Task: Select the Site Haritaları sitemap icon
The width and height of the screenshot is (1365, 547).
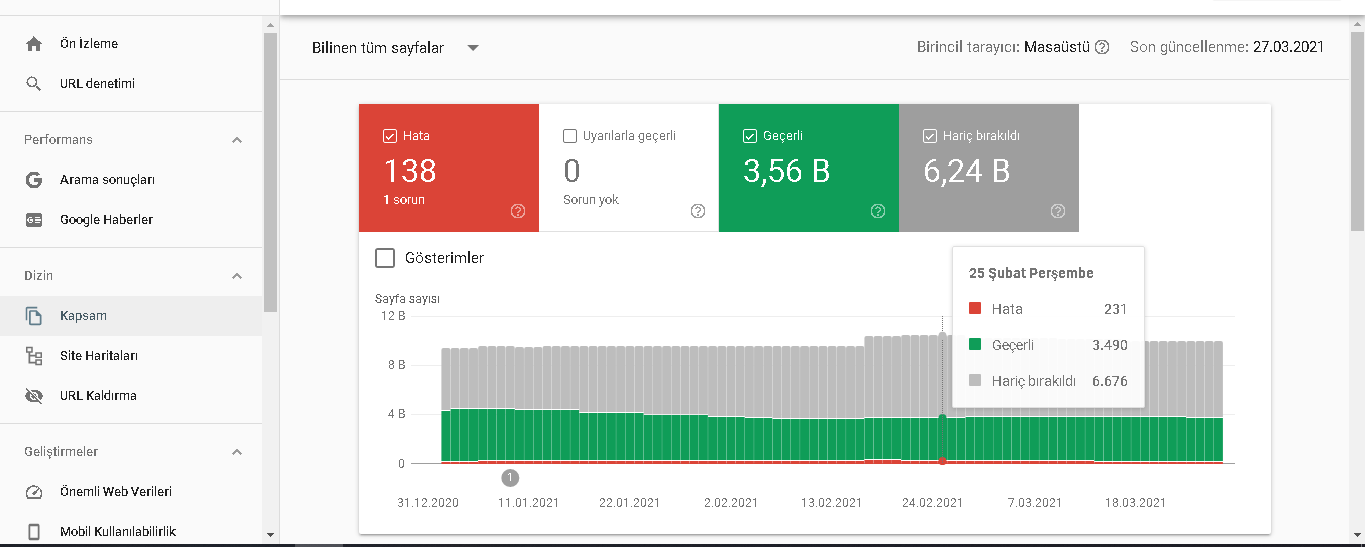Action: [x=34, y=356]
